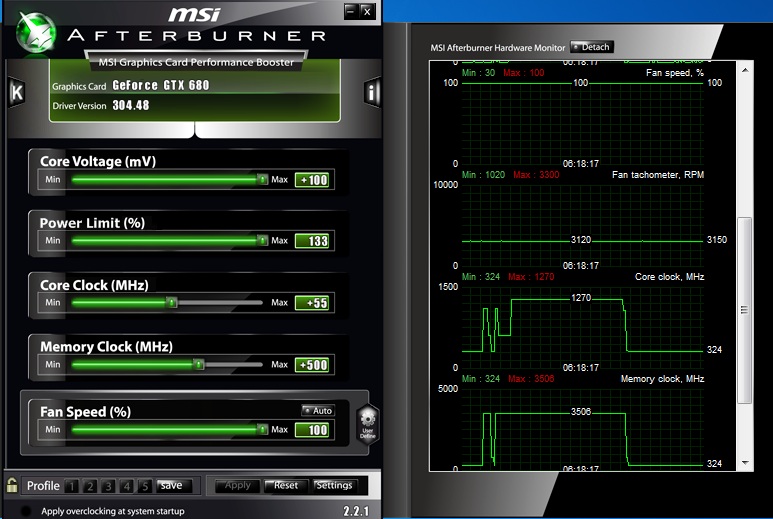773x519 pixels.
Task: Click the Kombustor K icon
Action: pos(16,93)
